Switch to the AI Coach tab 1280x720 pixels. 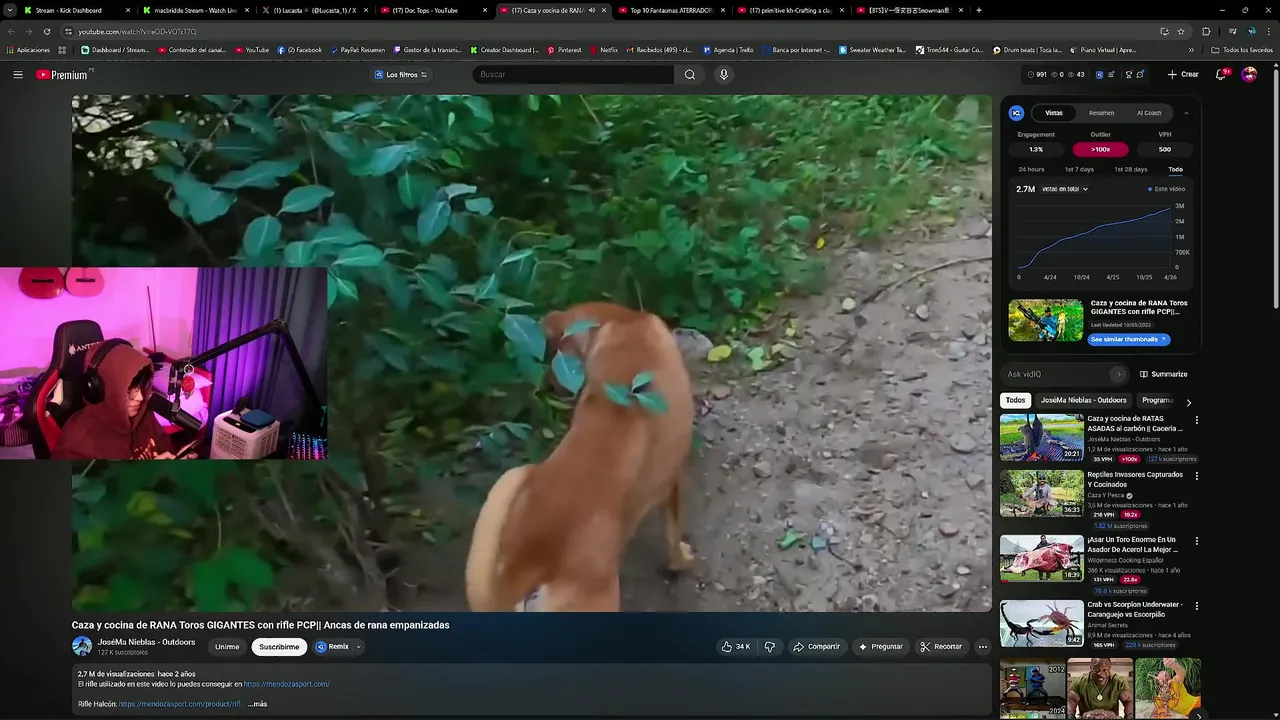(1149, 113)
